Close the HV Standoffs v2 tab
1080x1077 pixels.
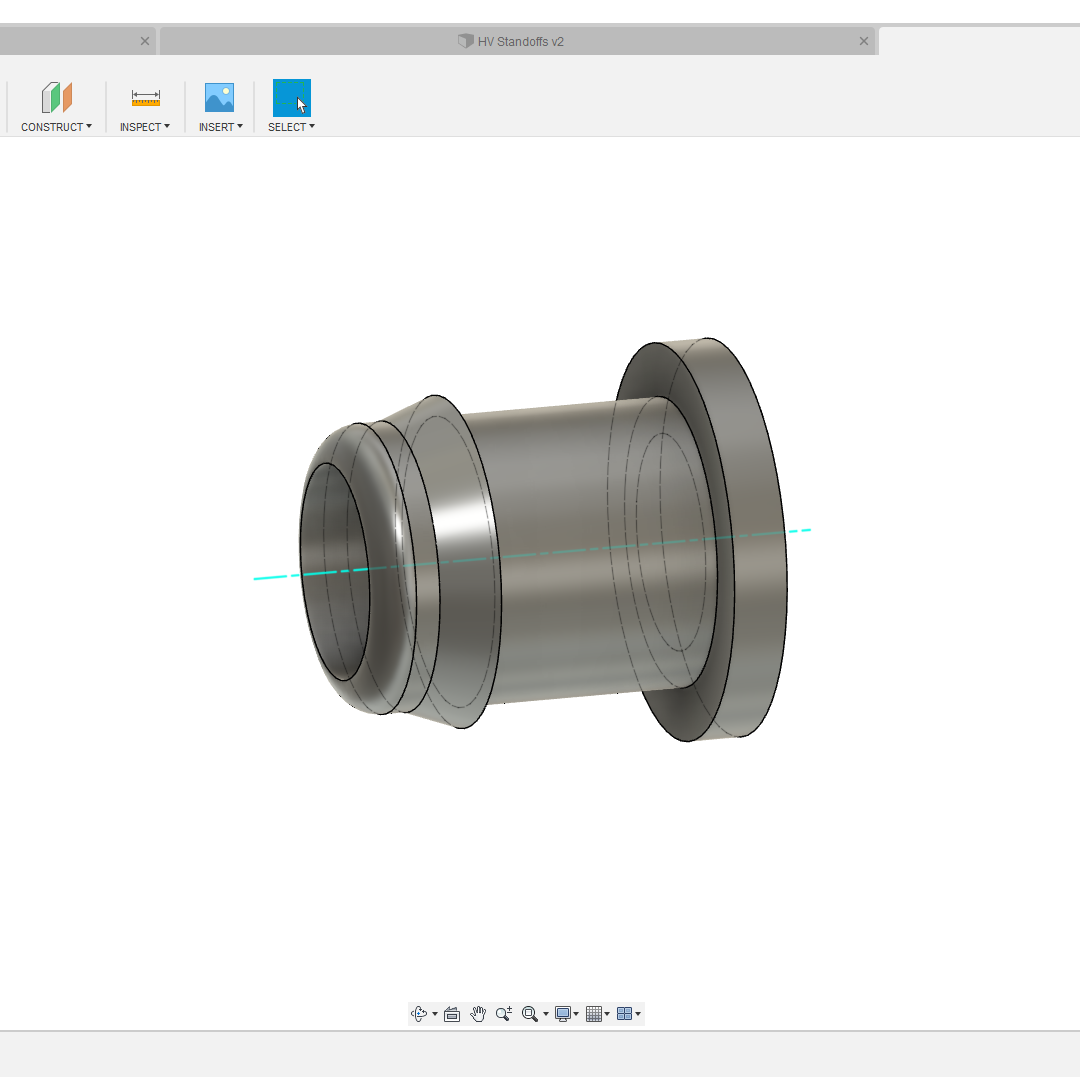(x=864, y=41)
